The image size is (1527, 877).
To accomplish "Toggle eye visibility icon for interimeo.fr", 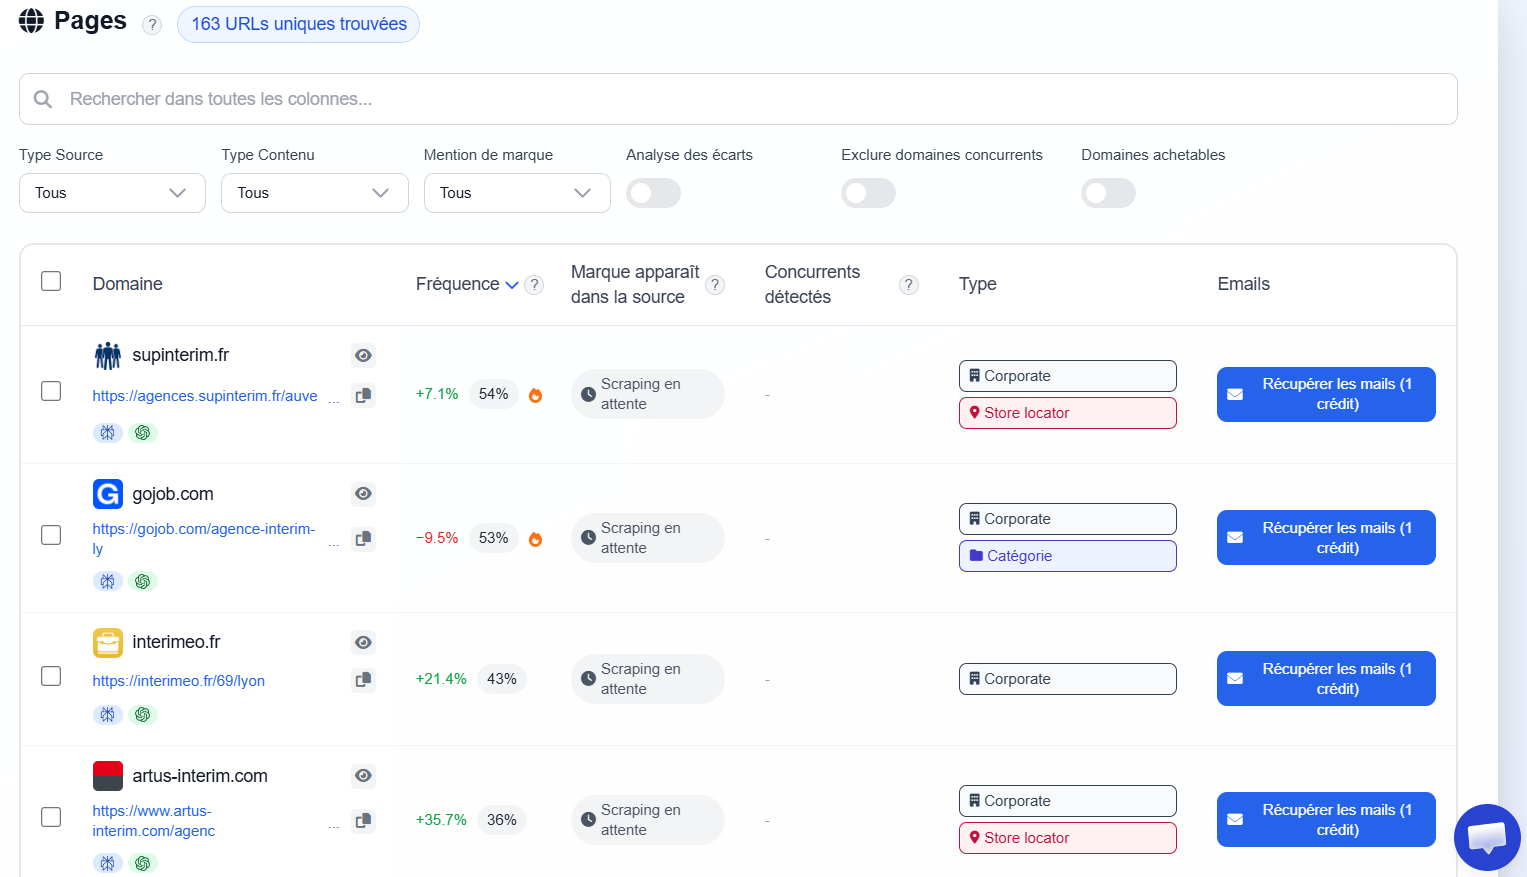I will pos(364,643).
